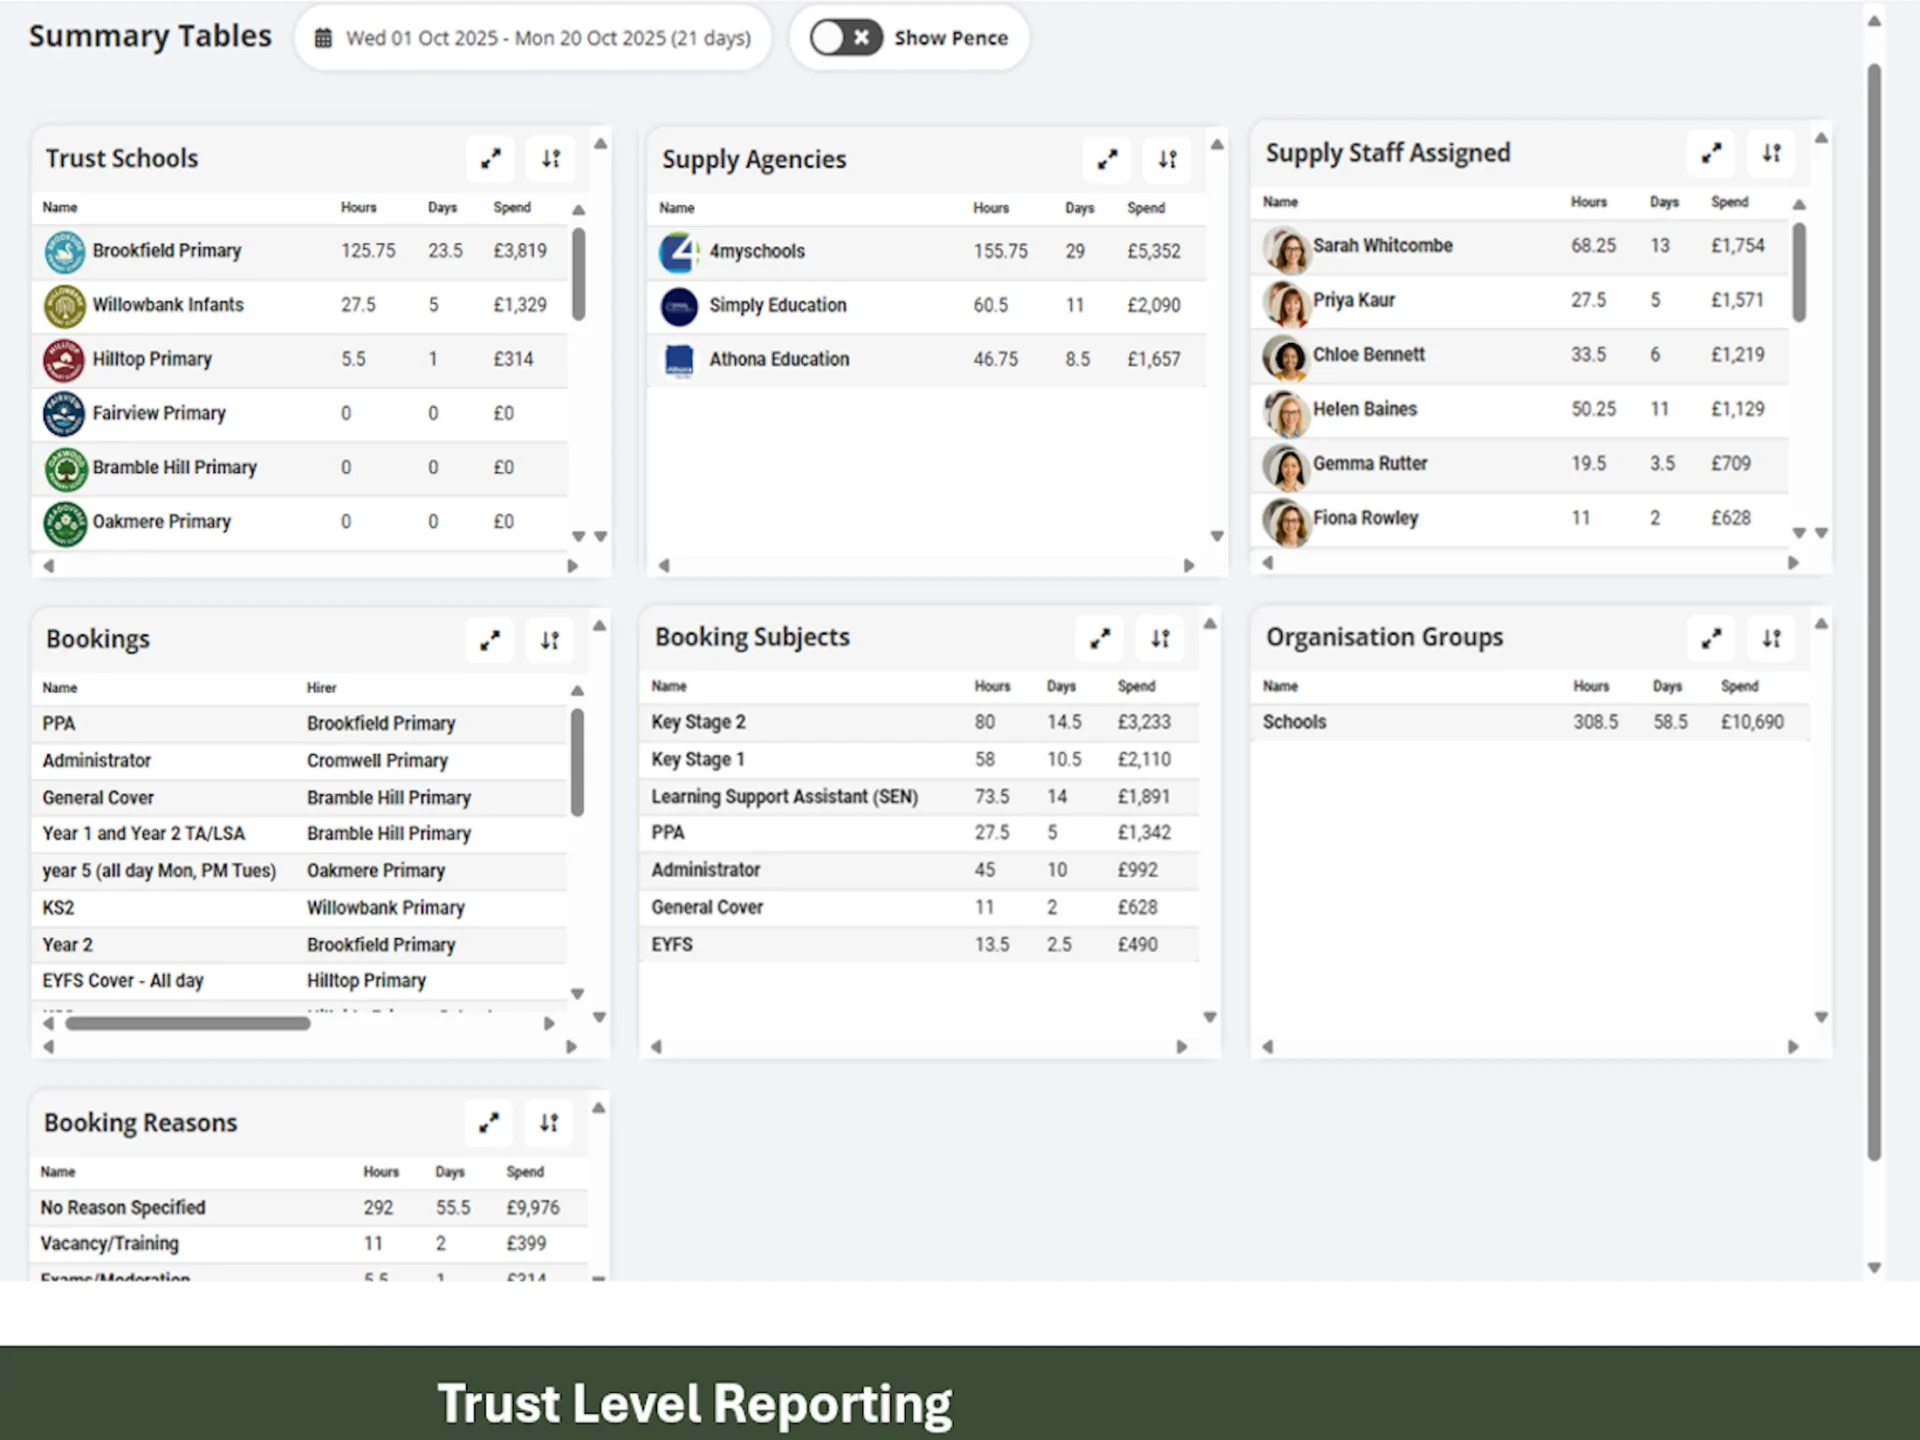Click the 4myschools agency logo
This screenshot has width=1920, height=1440.
[x=679, y=252]
